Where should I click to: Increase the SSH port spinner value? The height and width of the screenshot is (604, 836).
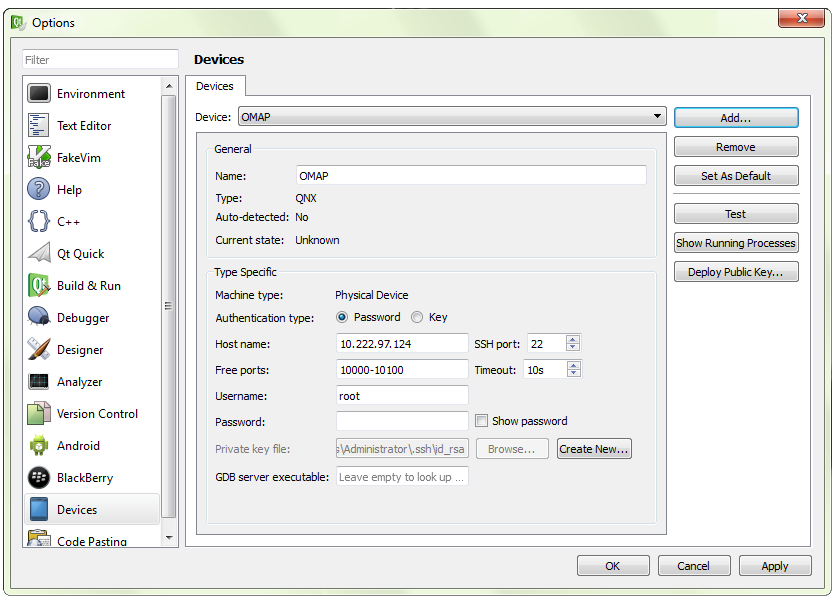573,339
